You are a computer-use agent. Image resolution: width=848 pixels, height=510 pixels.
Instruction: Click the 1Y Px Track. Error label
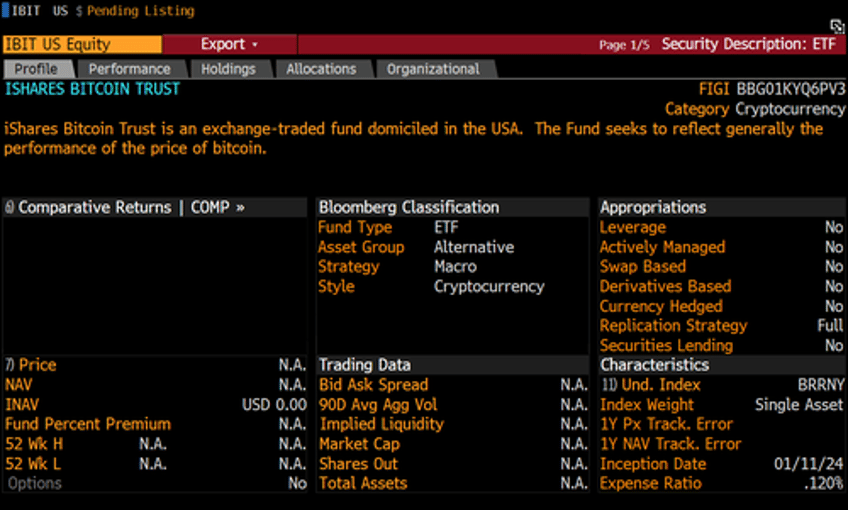click(x=667, y=425)
